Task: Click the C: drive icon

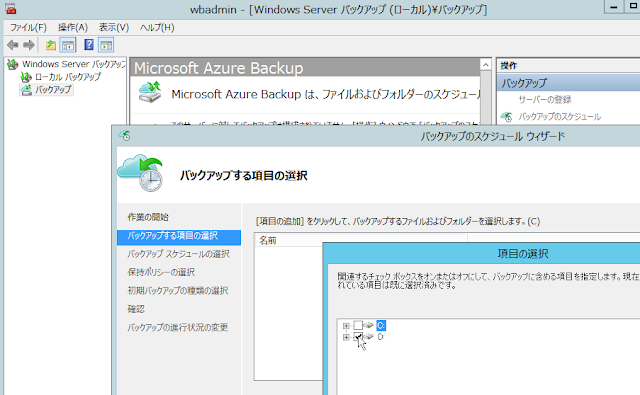Action: click(x=369, y=325)
